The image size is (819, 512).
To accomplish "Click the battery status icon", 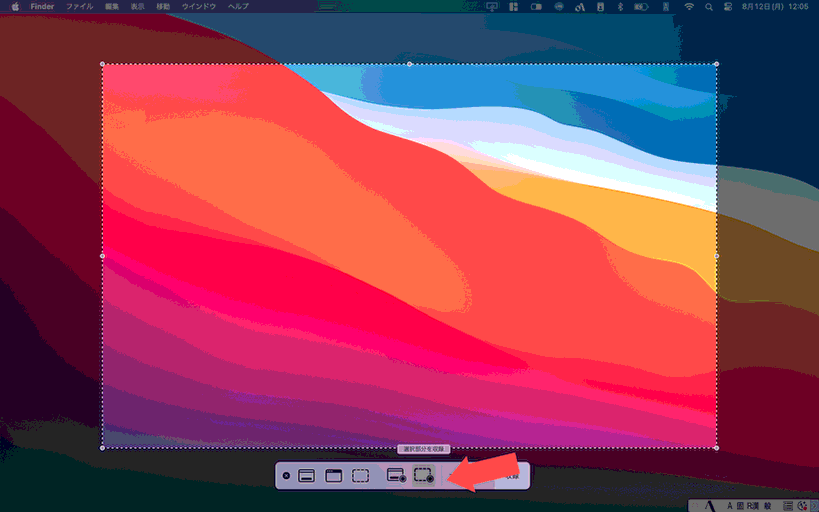I will (641, 6).
